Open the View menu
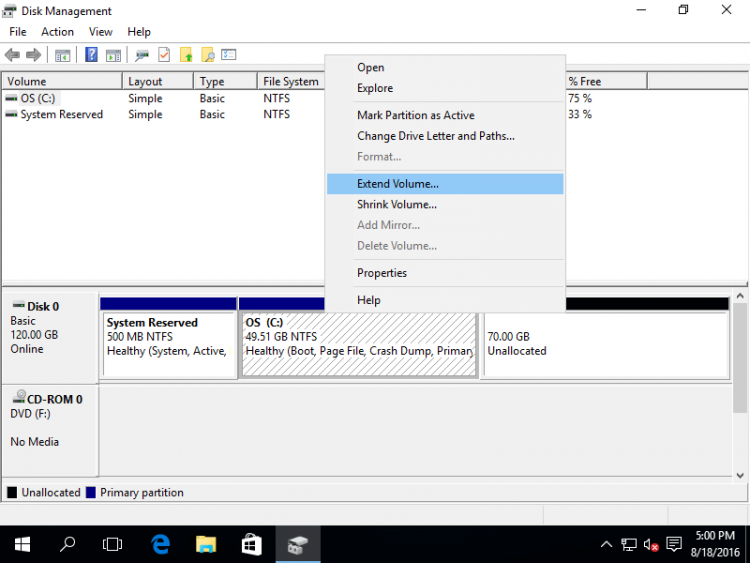The image size is (750, 563). (x=100, y=32)
